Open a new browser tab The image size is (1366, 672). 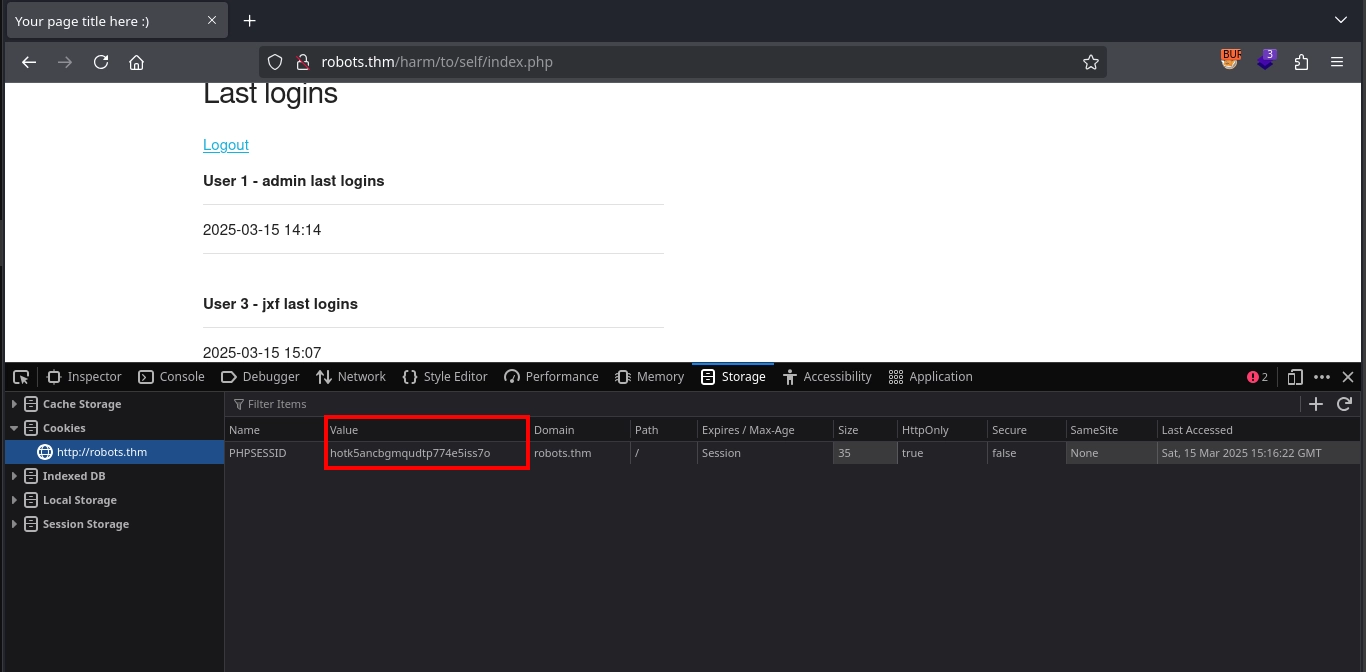pos(250,21)
